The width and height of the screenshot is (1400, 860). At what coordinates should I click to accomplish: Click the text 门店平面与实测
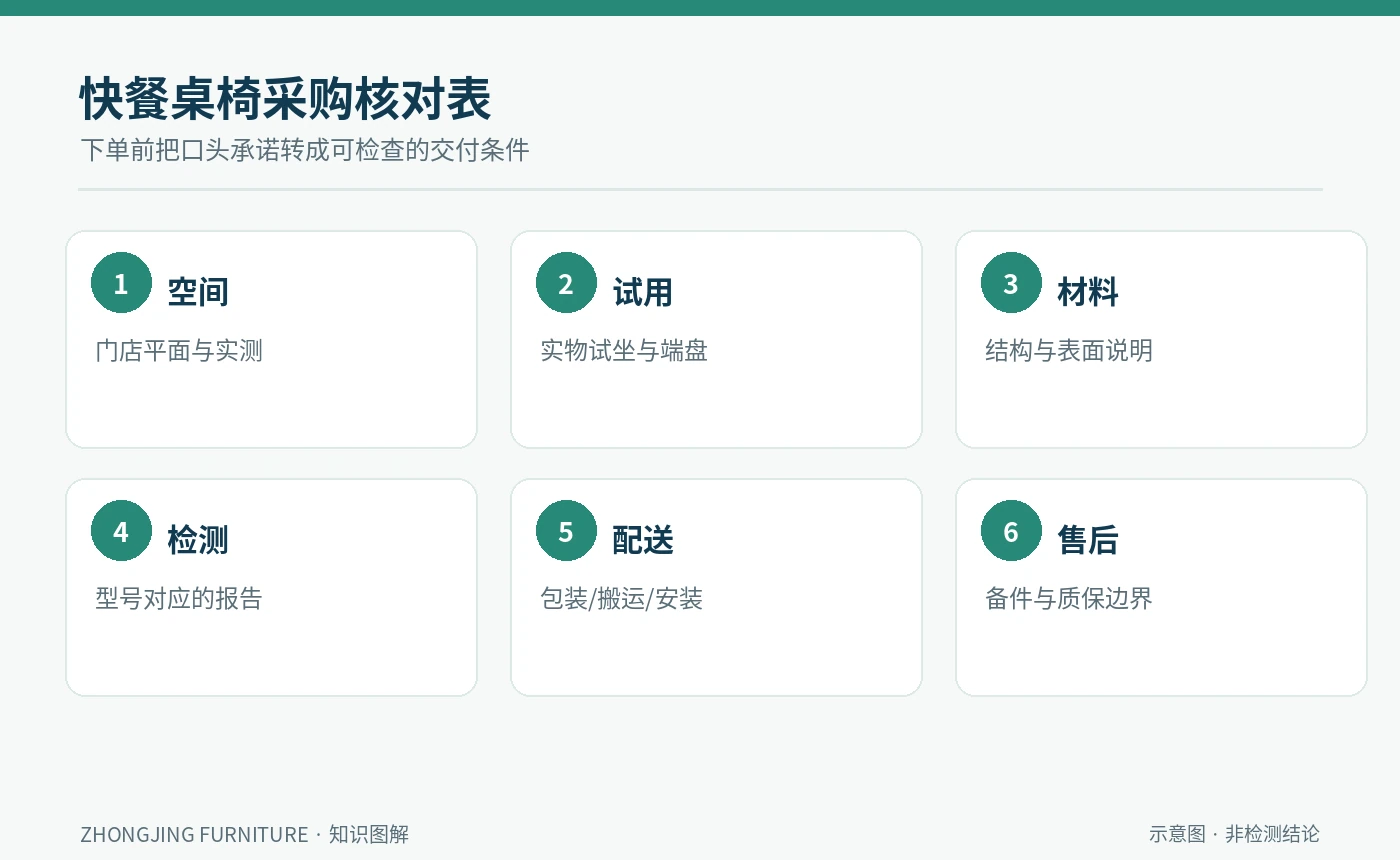click(x=179, y=351)
